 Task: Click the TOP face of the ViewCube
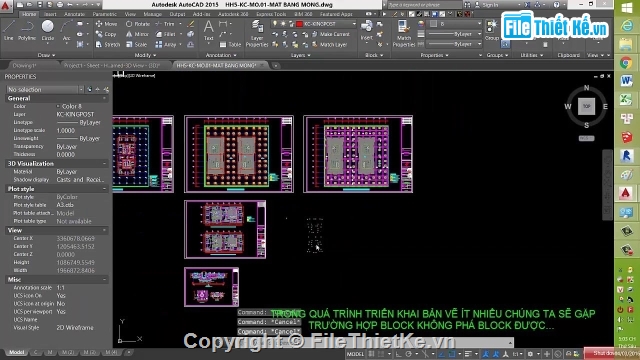pyautogui.click(x=587, y=106)
